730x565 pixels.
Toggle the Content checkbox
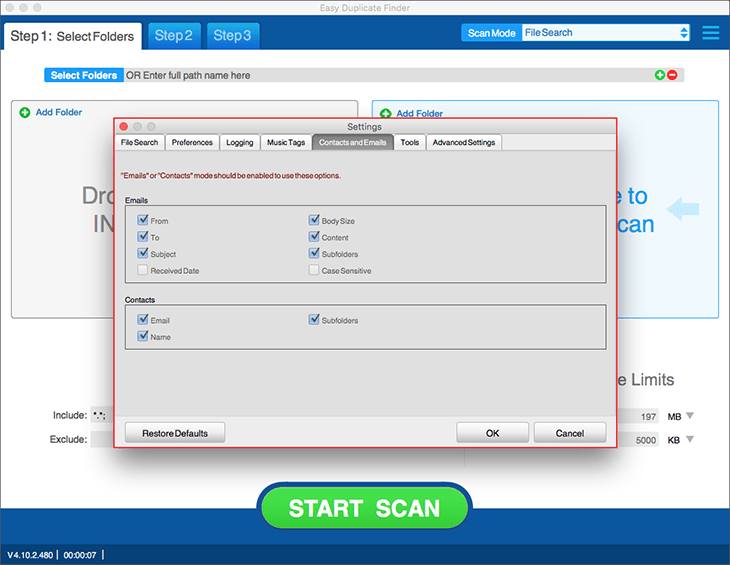coord(314,236)
